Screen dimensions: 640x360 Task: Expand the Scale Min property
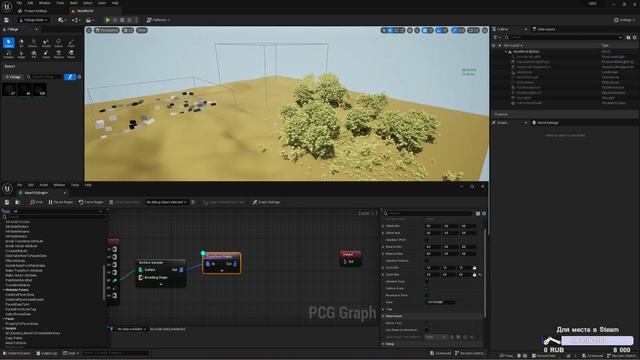pos(383,268)
